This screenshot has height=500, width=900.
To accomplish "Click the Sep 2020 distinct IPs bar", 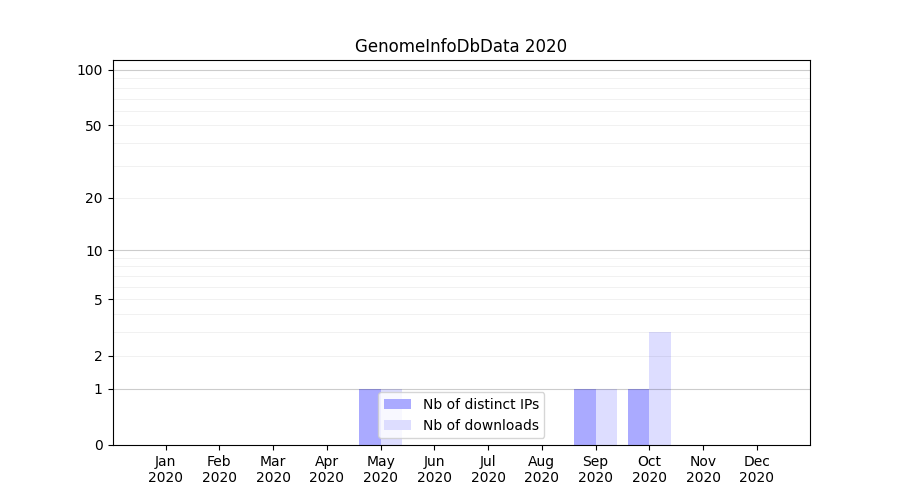I will 584,417.
